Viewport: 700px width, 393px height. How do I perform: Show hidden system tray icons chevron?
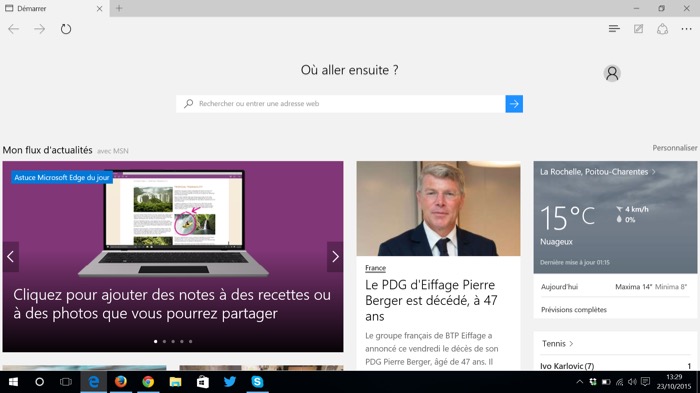[x=579, y=382]
